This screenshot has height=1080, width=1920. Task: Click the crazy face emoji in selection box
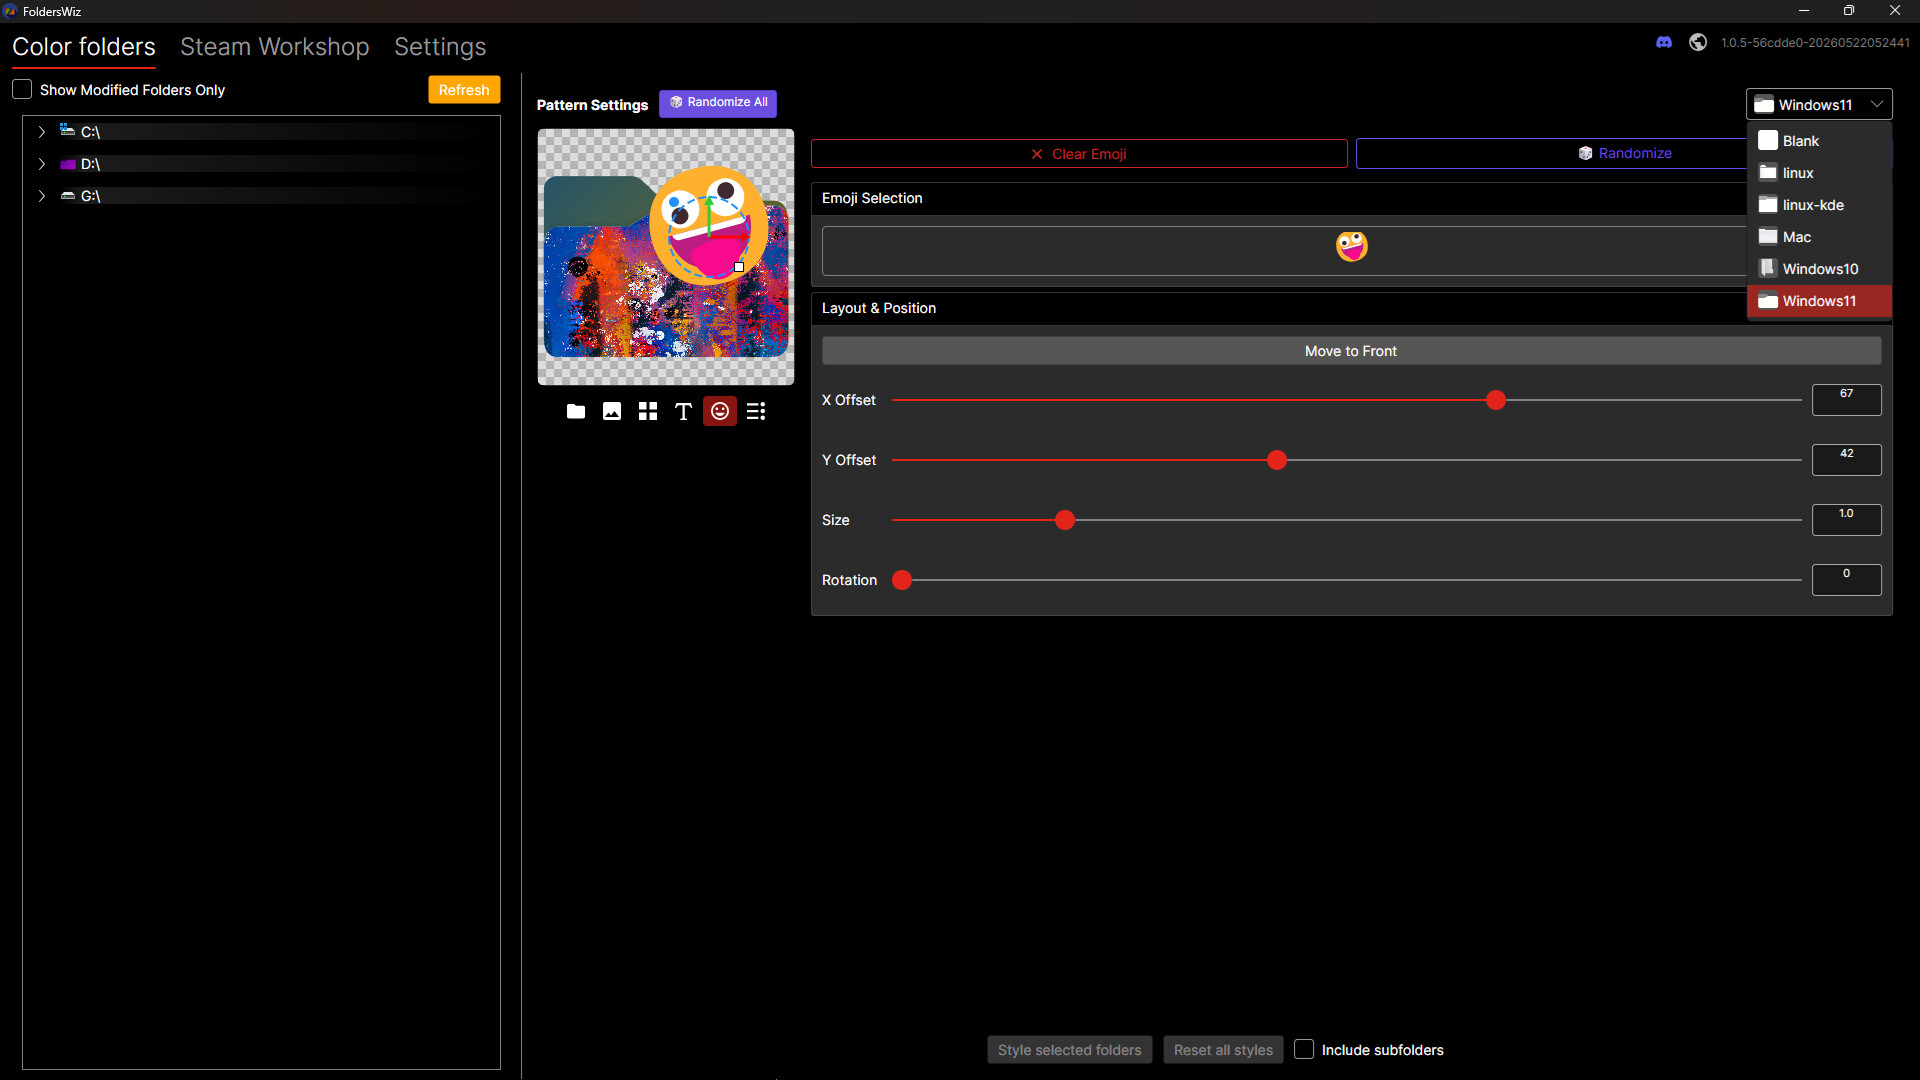[x=1351, y=245]
